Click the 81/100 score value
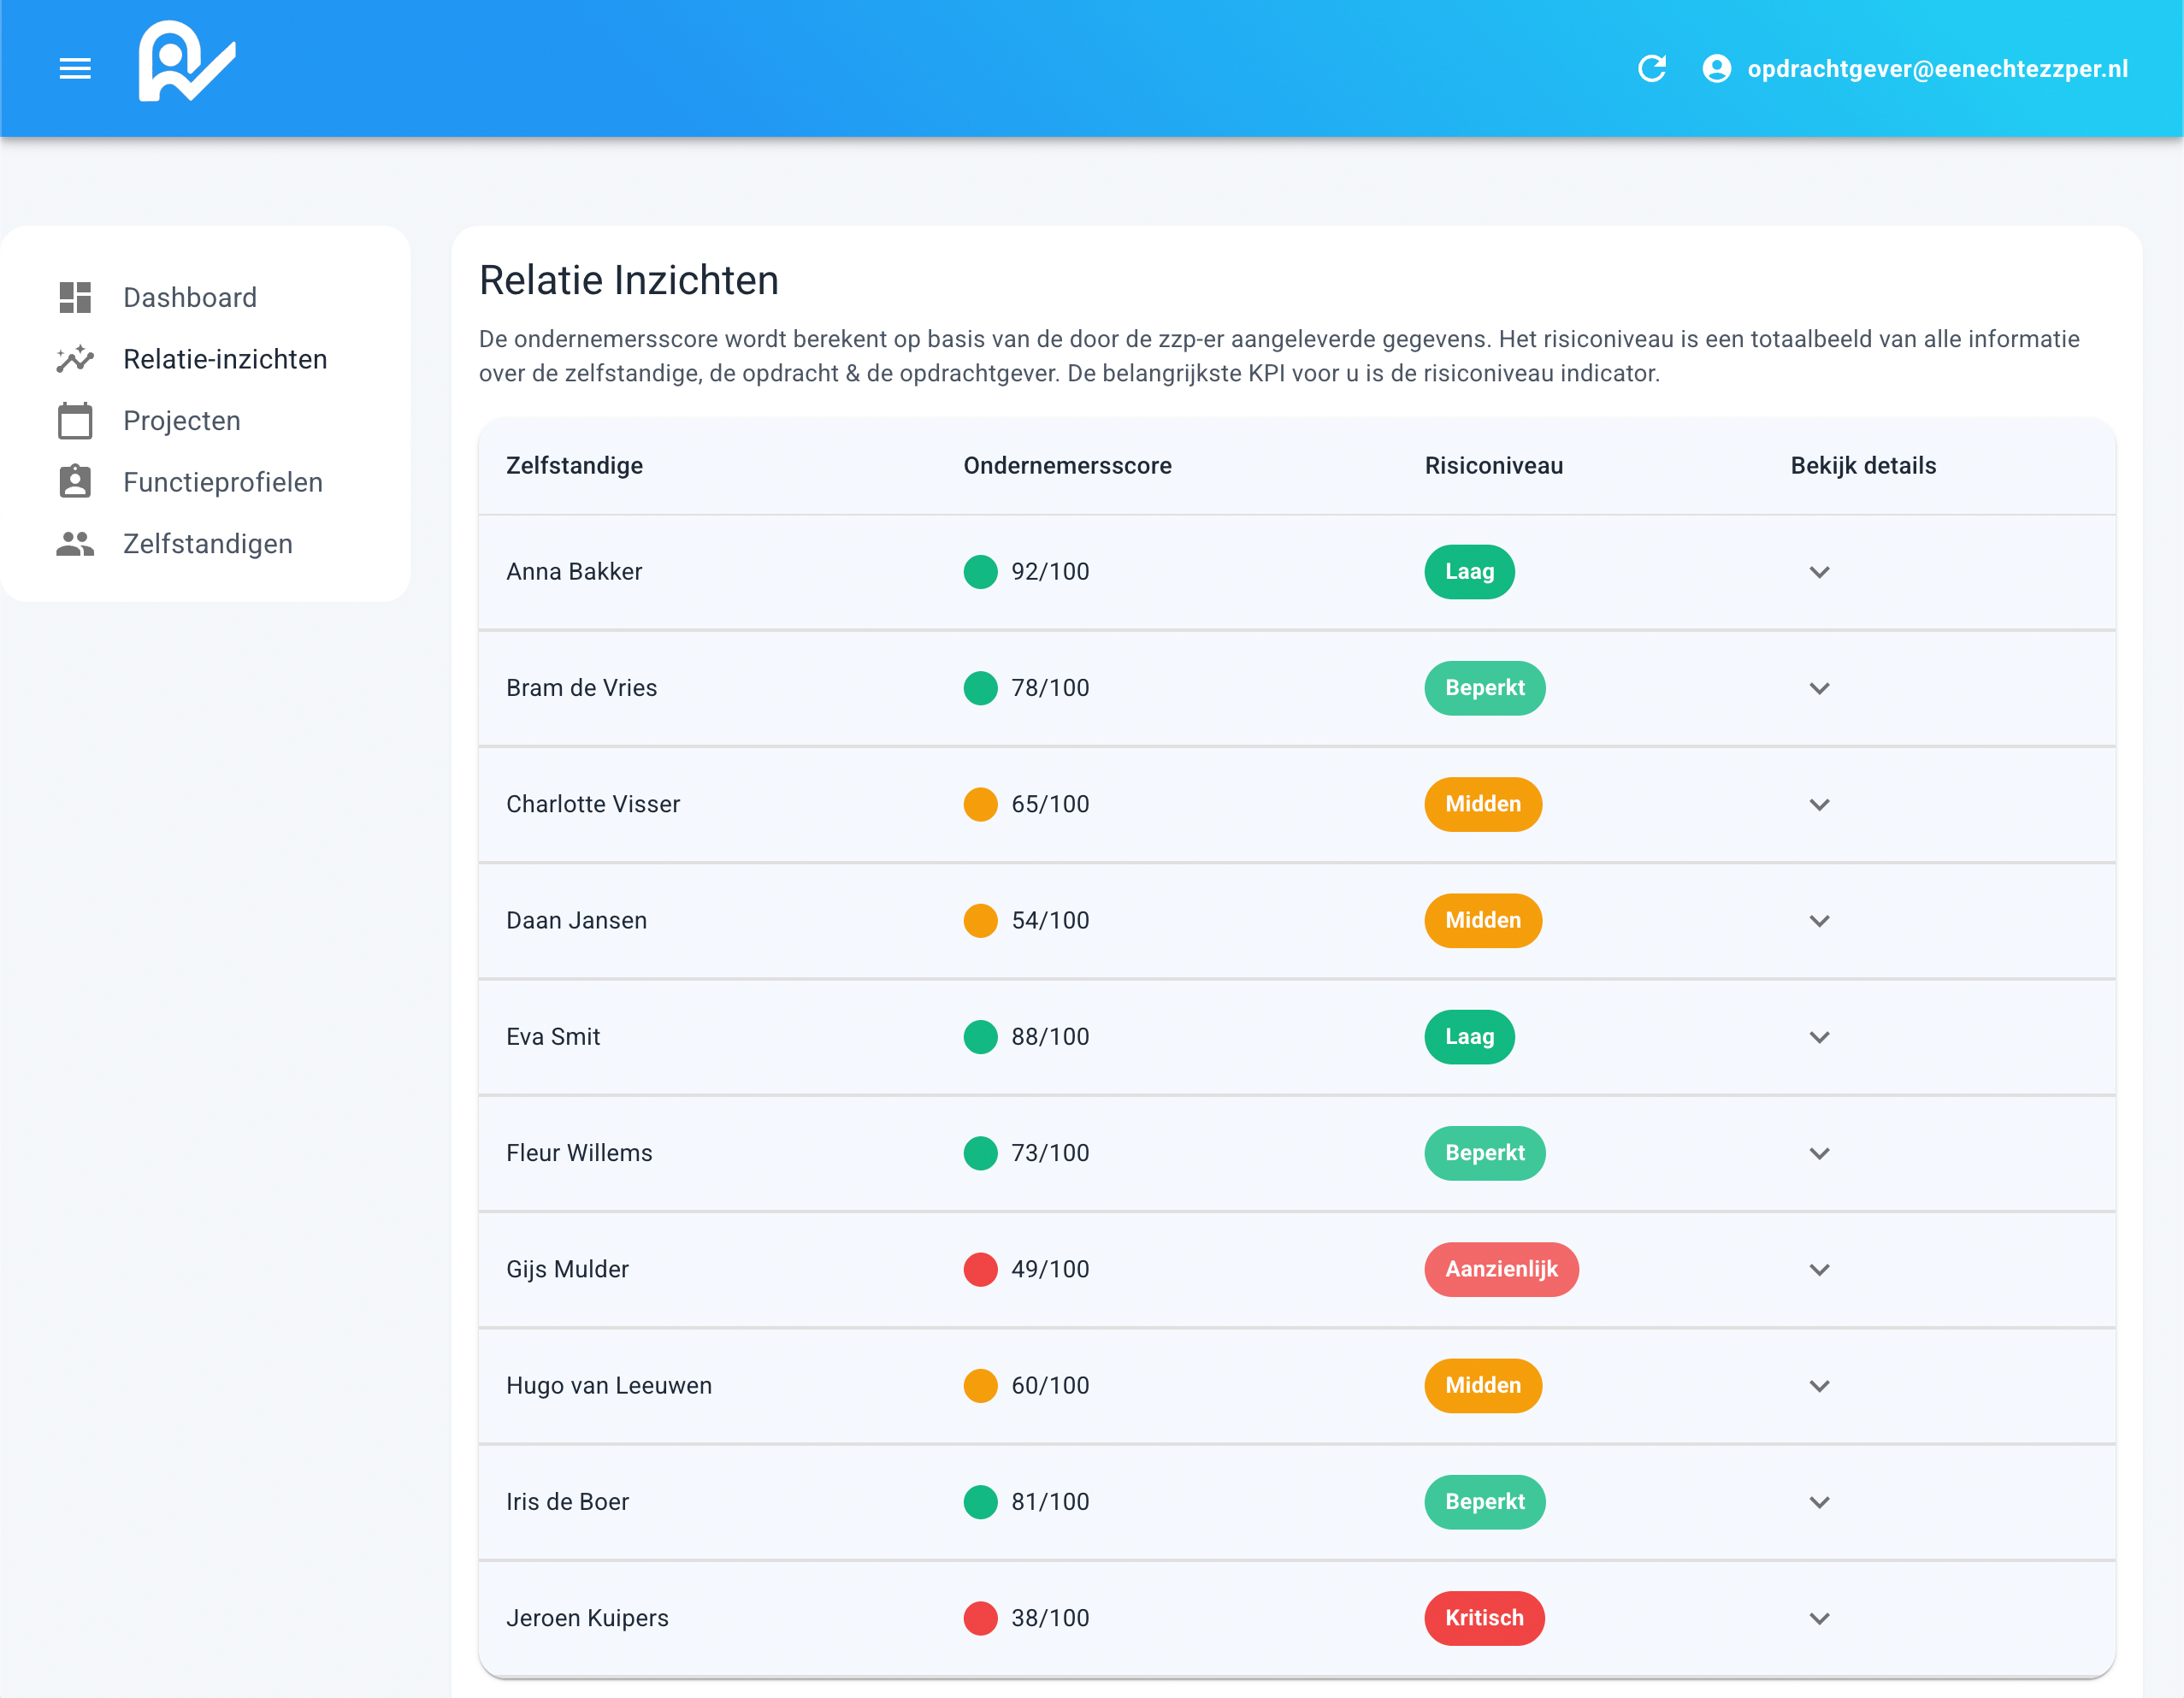 [x=1049, y=1502]
